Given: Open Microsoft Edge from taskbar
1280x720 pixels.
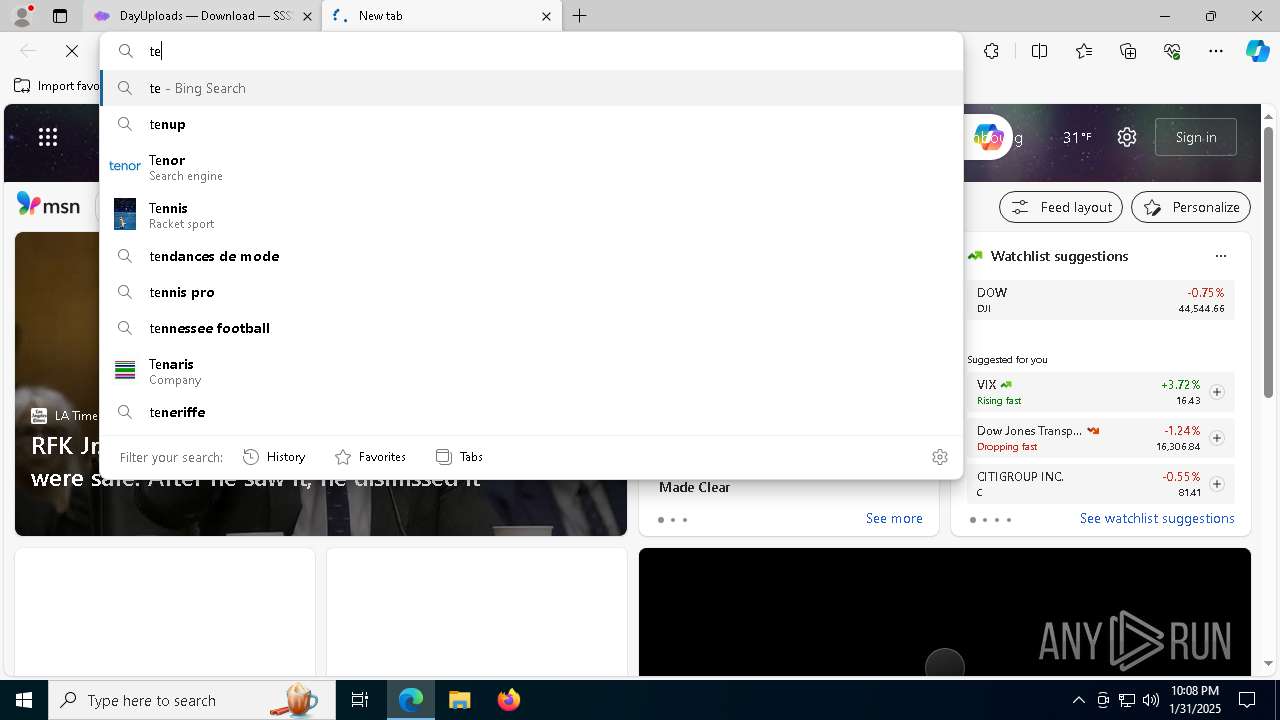Looking at the screenshot, I should click(411, 700).
